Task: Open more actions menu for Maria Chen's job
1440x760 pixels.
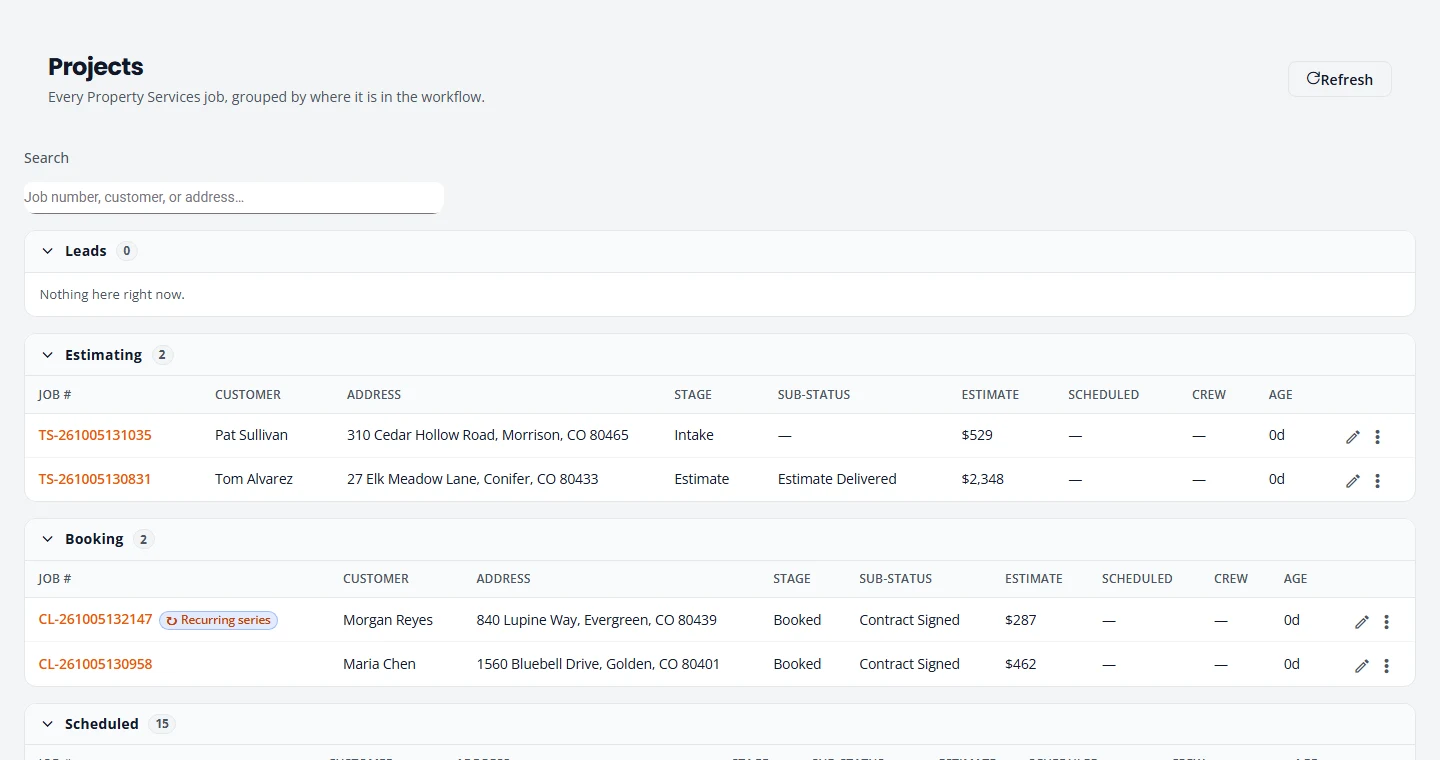Action: click(1386, 666)
